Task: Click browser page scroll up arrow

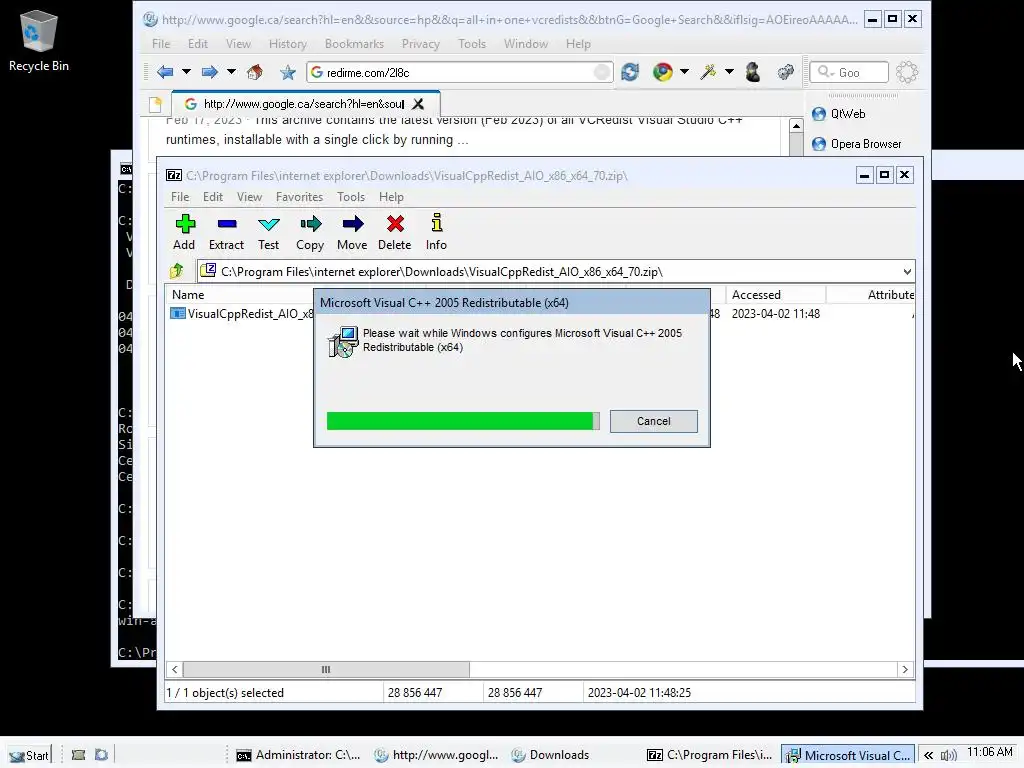Action: click(795, 126)
